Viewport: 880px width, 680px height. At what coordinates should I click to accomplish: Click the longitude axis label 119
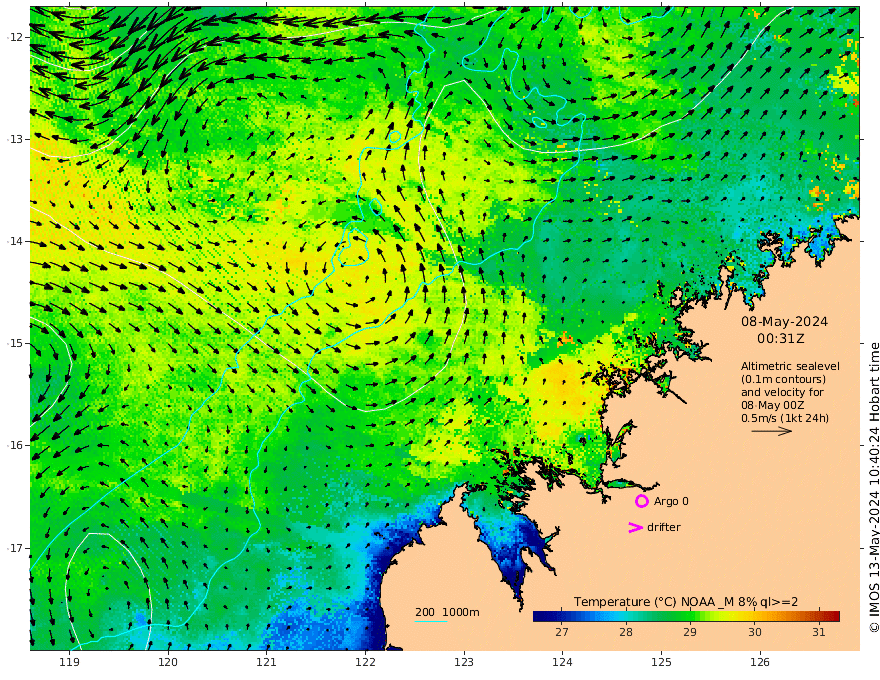tap(69, 663)
